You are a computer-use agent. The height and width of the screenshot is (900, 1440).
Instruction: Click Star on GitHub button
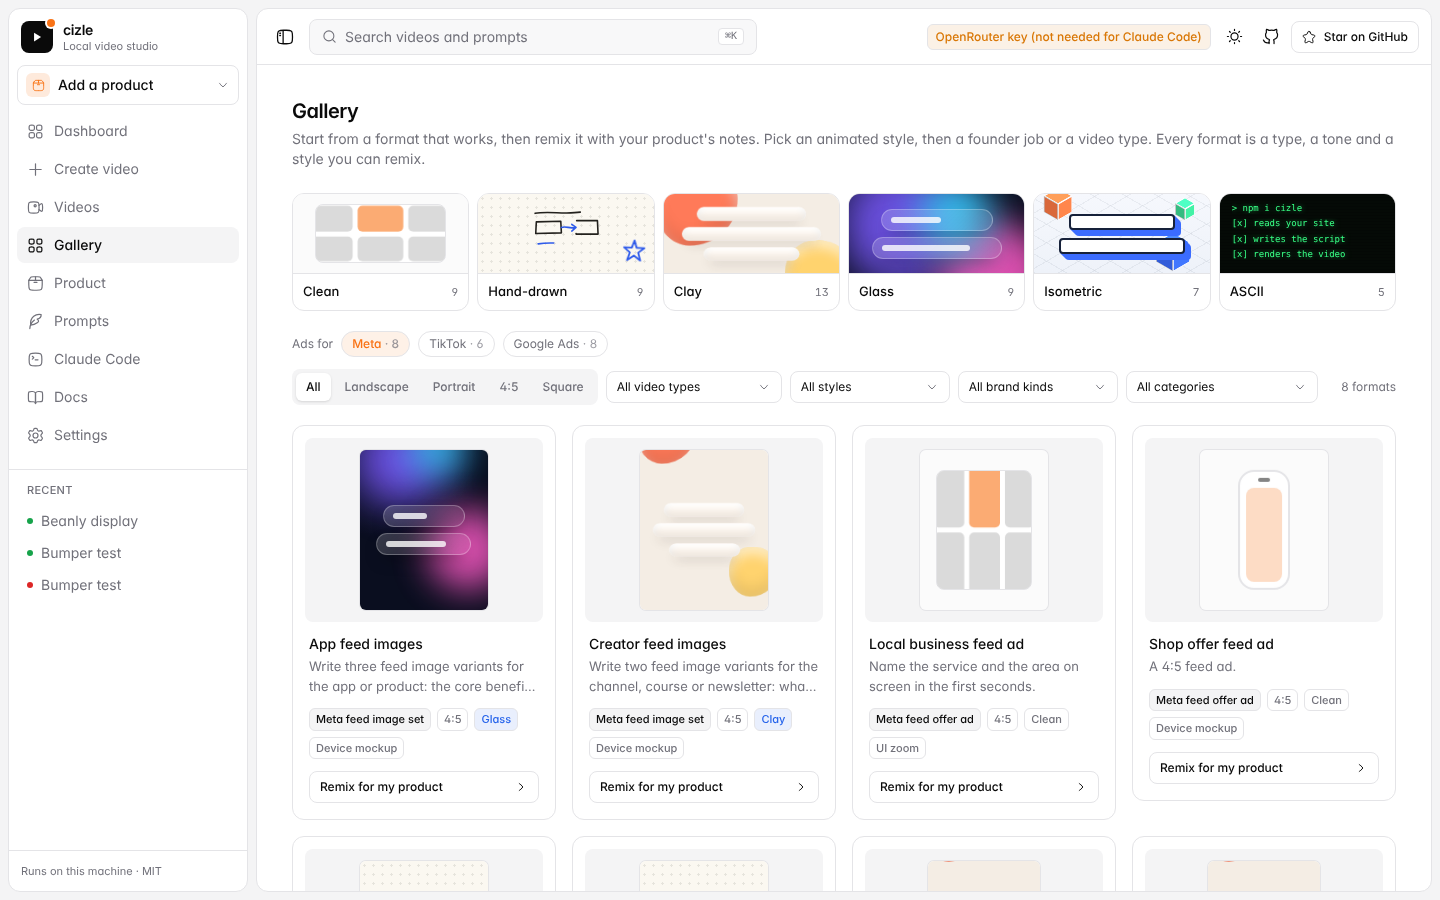tap(1355, 37)
